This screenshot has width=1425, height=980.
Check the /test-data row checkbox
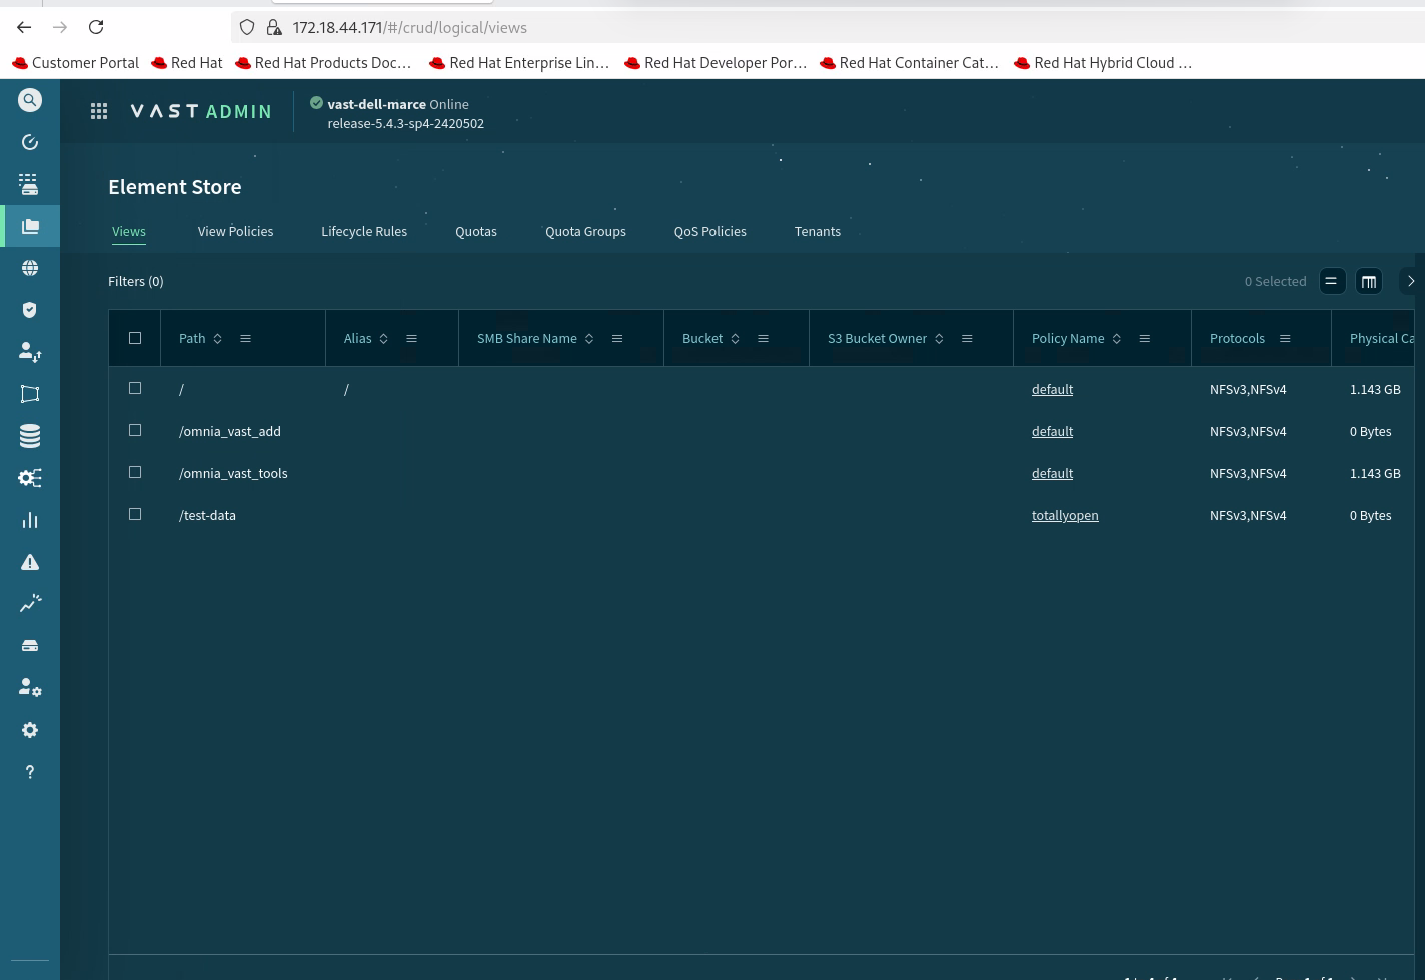coord(135,514)
